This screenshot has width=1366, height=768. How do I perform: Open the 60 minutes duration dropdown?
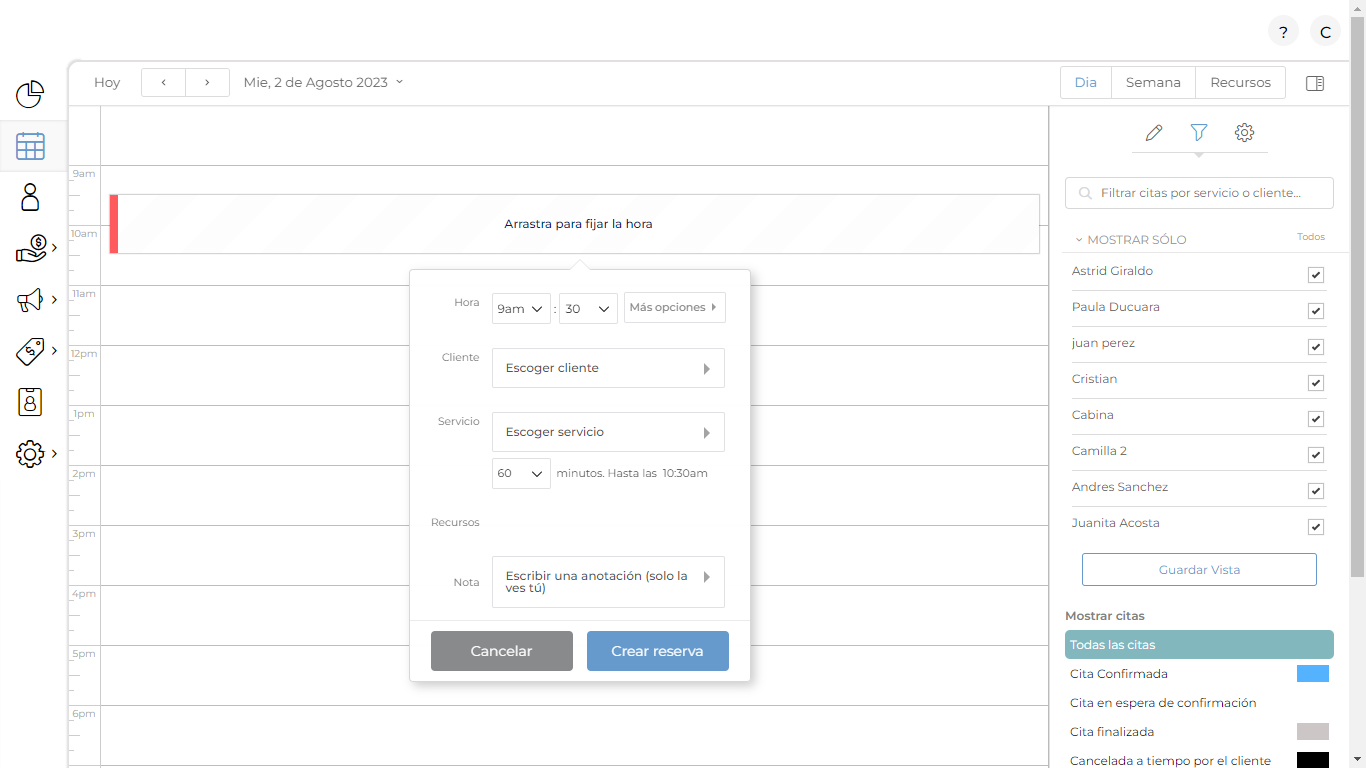point(521,473)
